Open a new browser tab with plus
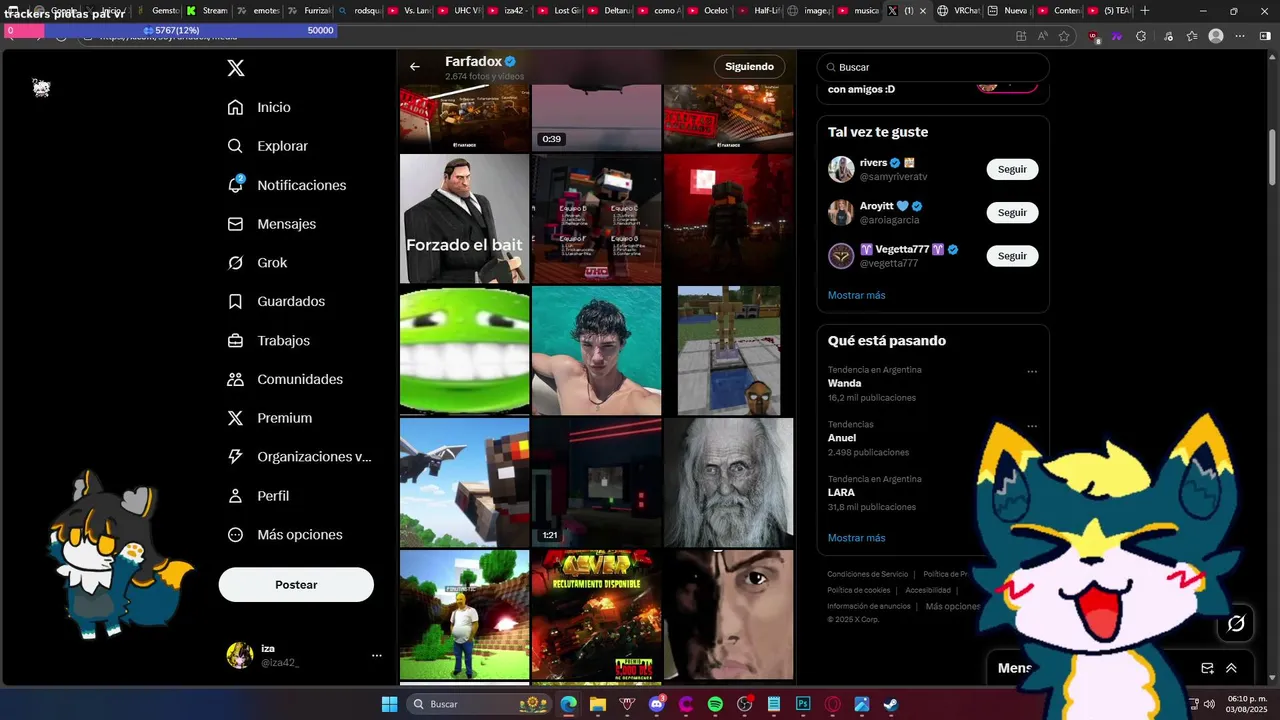The height and width of the screenshot is (720, 1280). (x=1145, y=11)
